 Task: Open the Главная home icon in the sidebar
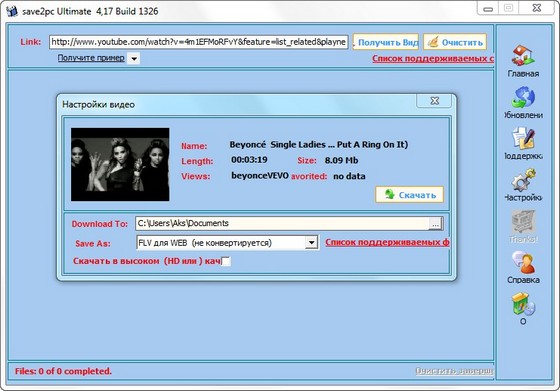click(523, 56)
